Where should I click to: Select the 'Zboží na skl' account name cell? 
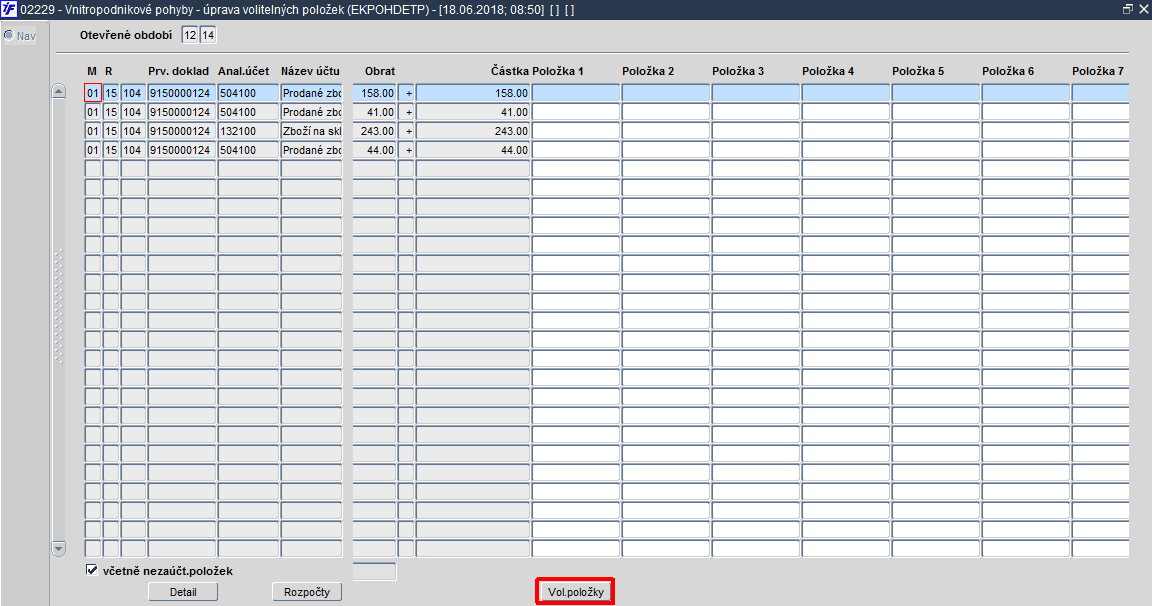click(312, 131)
